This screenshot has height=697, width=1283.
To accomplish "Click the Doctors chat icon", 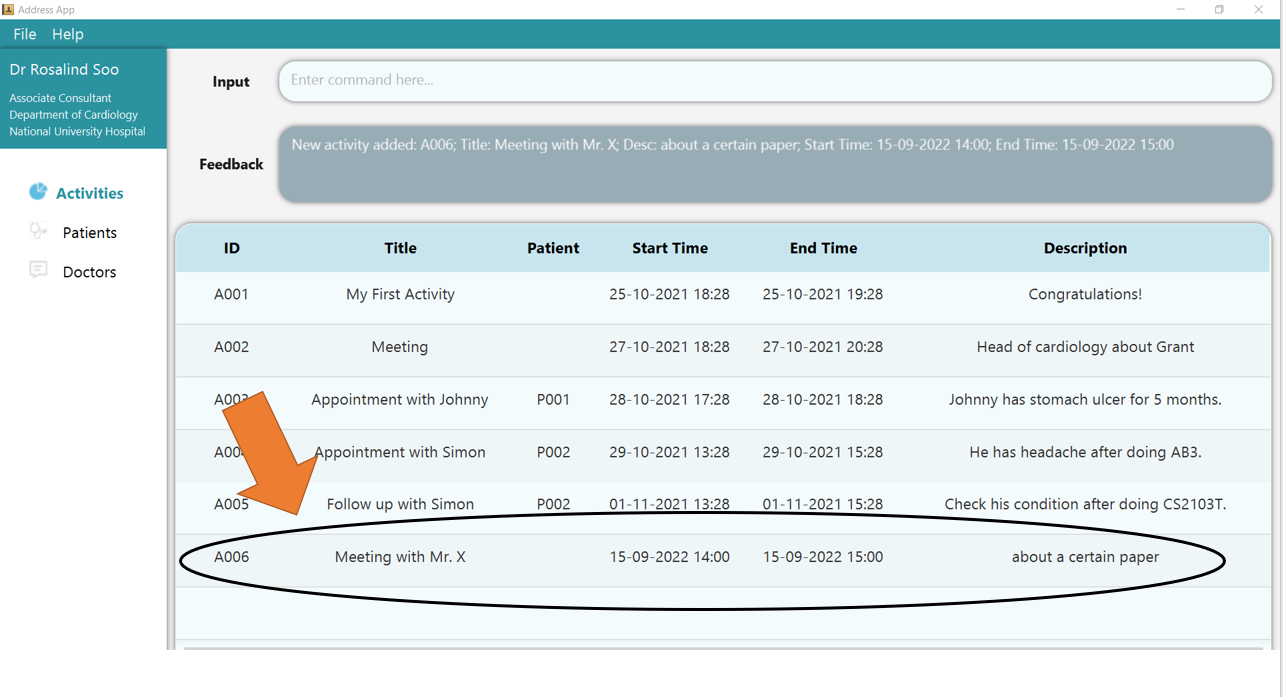I will pyautogui.click(x=38, y=270).
